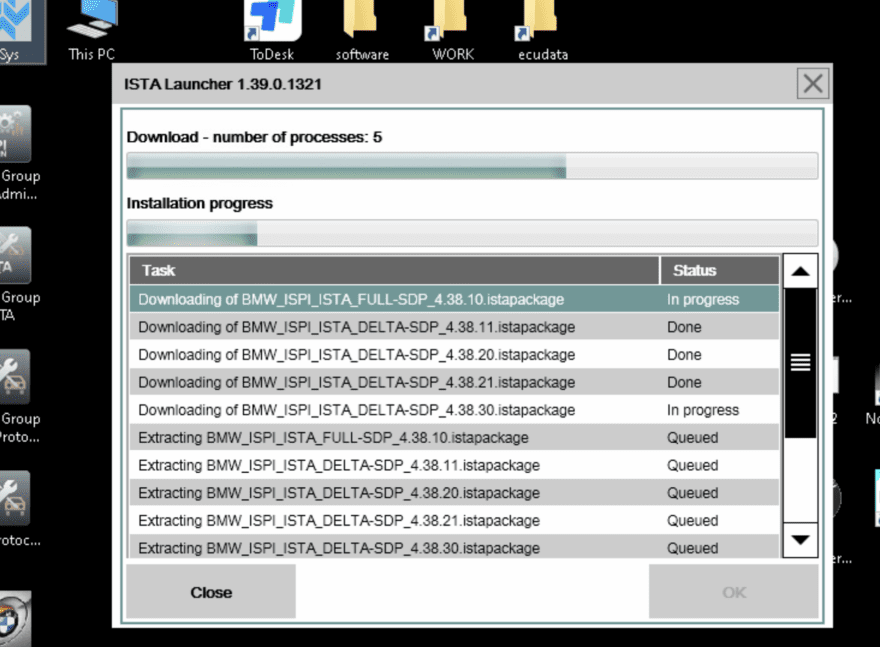
Task: Click Done status of DELTA-SDP_4.38.11 download
Action: [x=684, y=327]
